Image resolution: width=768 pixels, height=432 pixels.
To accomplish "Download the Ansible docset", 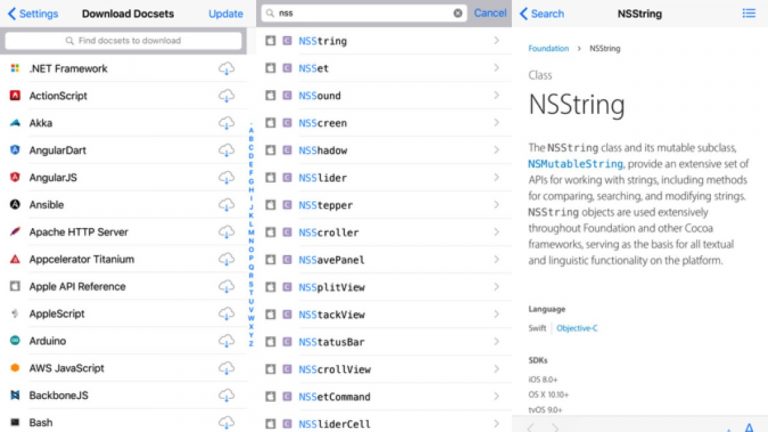I will pyautogui.click(x=226, y=205).
